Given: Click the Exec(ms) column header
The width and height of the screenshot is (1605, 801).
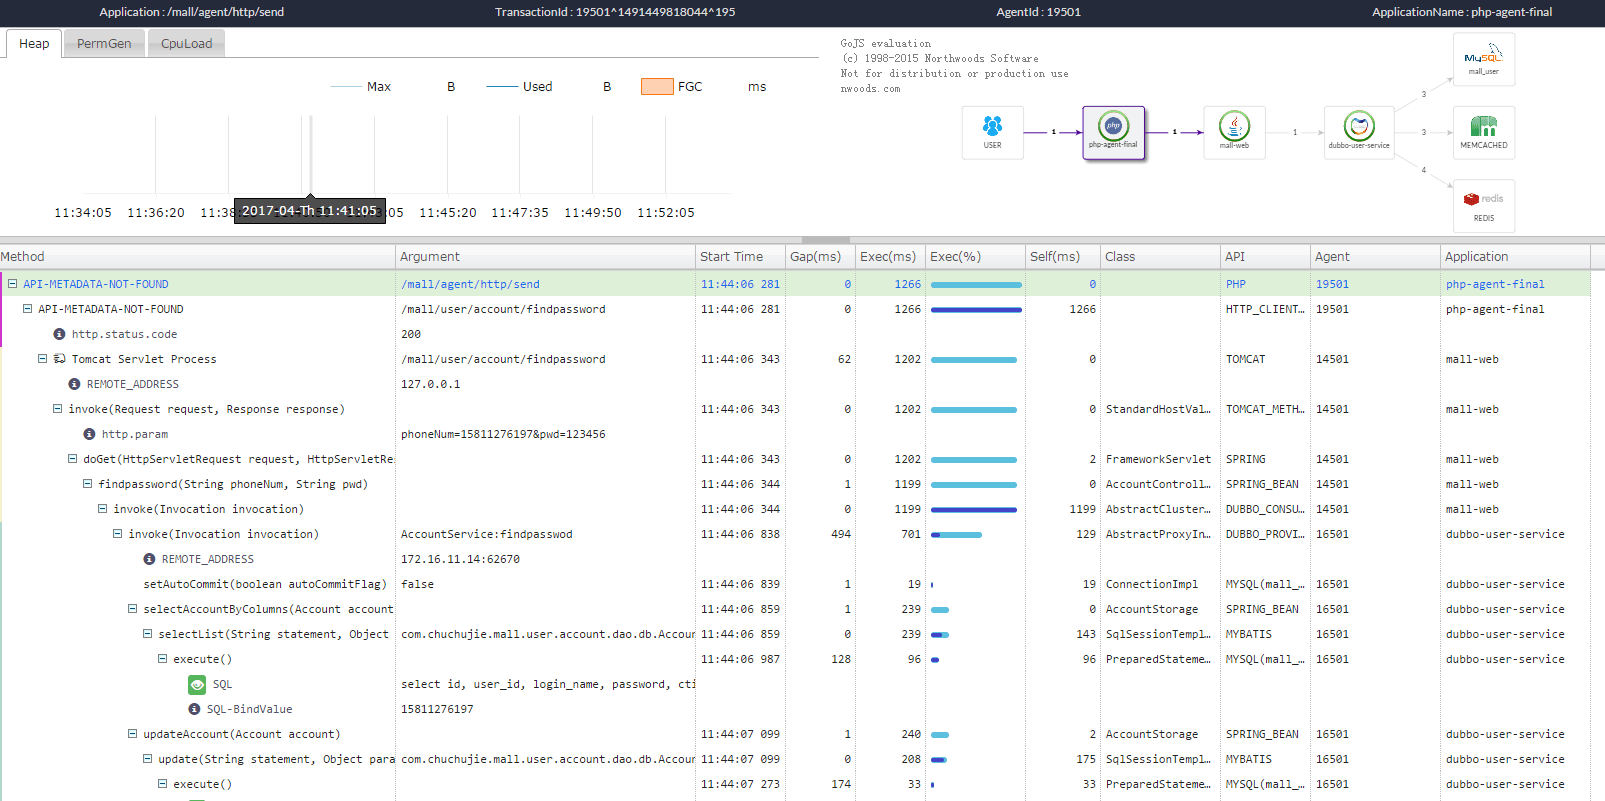Looking at the screenshot, I should 887,257.
